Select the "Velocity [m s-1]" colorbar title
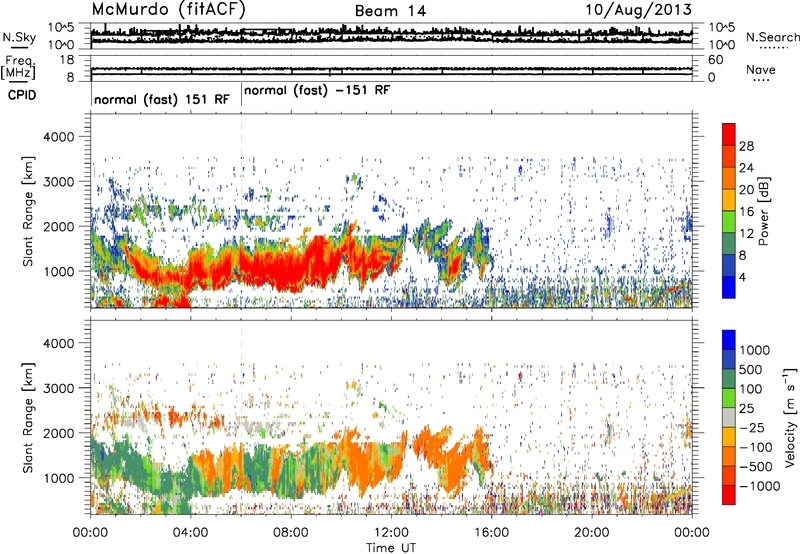The height and width of the screenshot is (554, 800). 790,417
